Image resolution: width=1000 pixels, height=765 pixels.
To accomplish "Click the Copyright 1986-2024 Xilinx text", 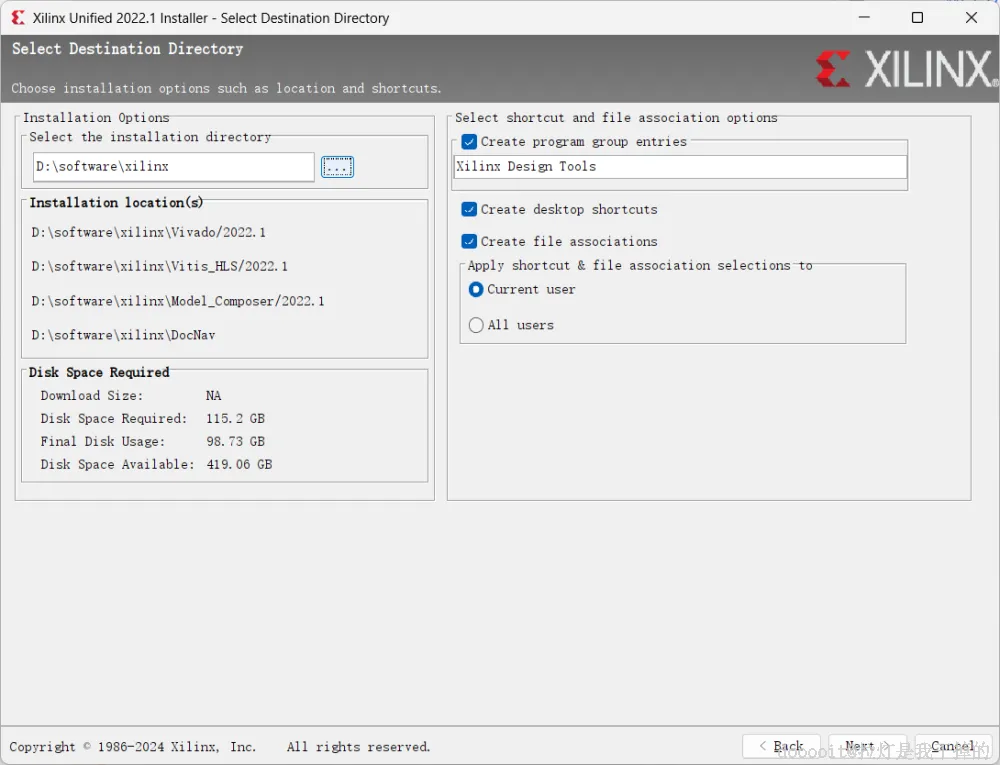I will click(133, 747).
